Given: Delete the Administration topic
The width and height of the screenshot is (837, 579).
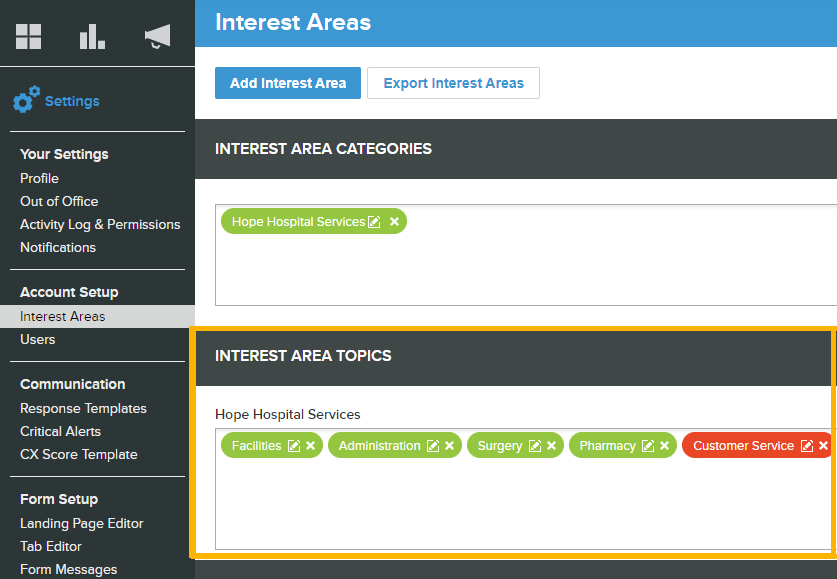Looking at the screenshot, I should (x=449, y=446).
